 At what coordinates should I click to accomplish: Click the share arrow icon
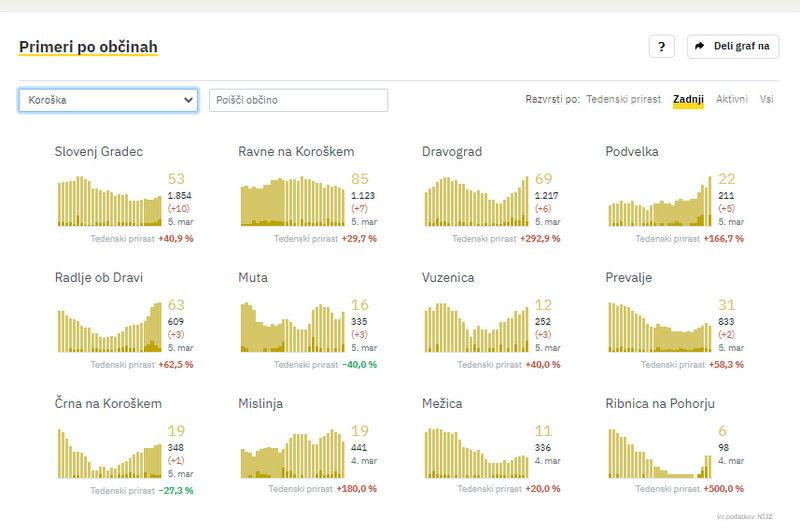click(x=700, y=46)
